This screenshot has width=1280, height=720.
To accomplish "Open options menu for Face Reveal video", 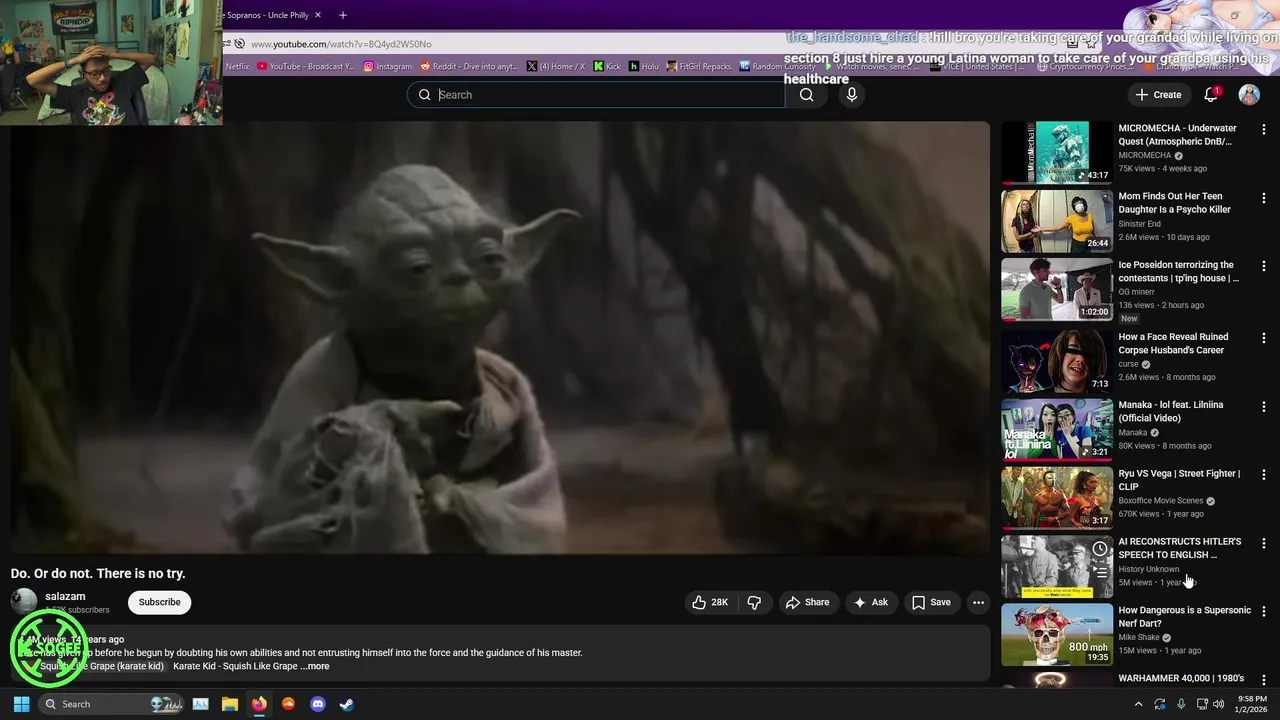I will 1264,338.
